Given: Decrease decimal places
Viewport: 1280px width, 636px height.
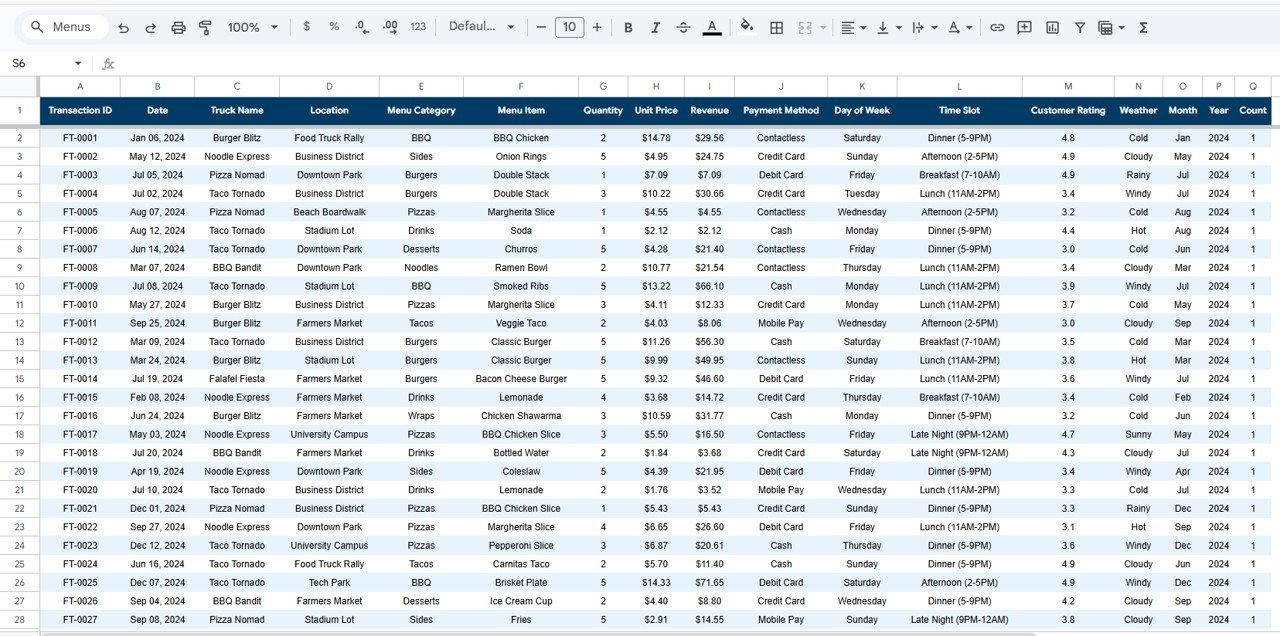Looking at the screenshot, I should [x=361, y=27].
